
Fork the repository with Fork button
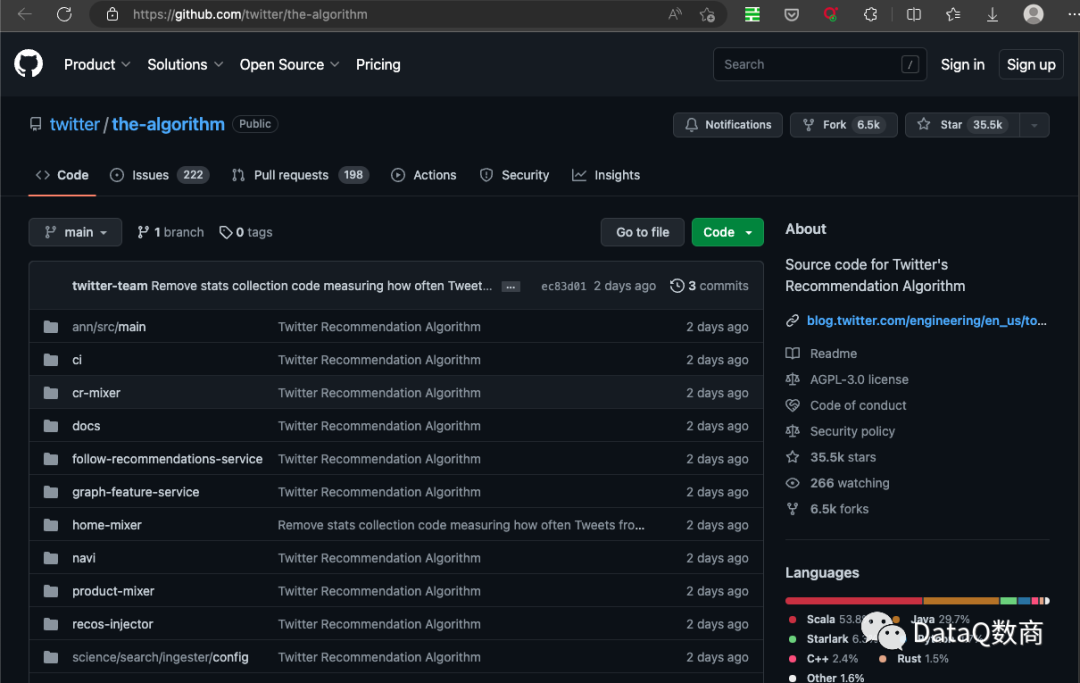(843, 125)
